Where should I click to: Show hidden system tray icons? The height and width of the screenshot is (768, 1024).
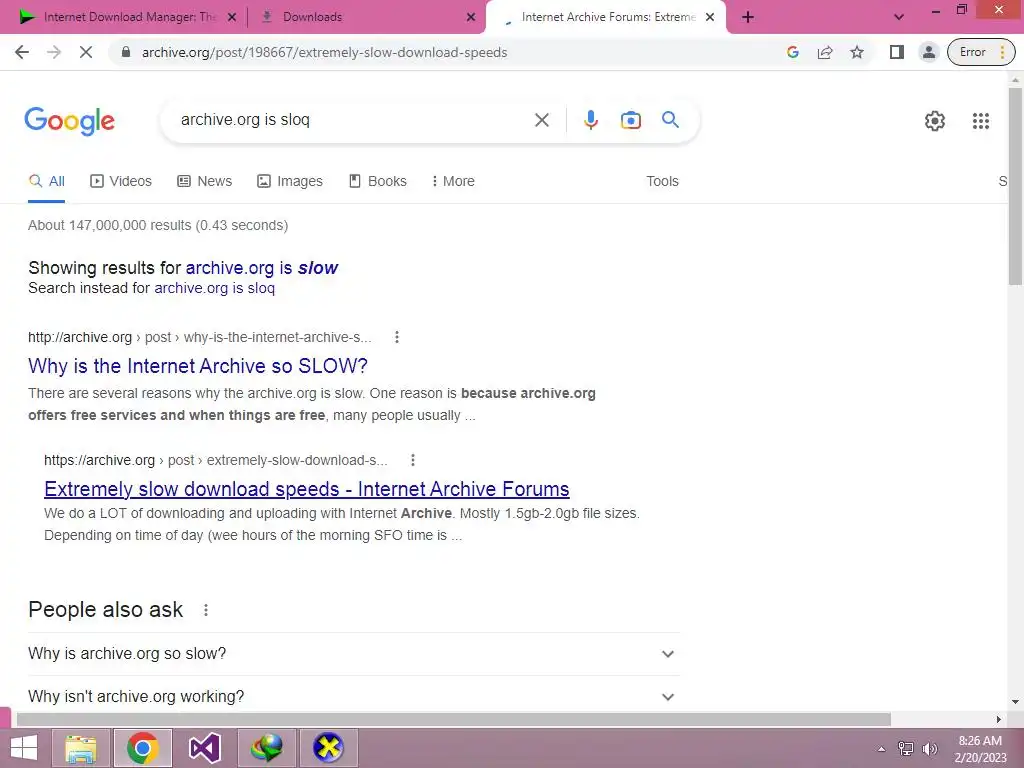881,748
